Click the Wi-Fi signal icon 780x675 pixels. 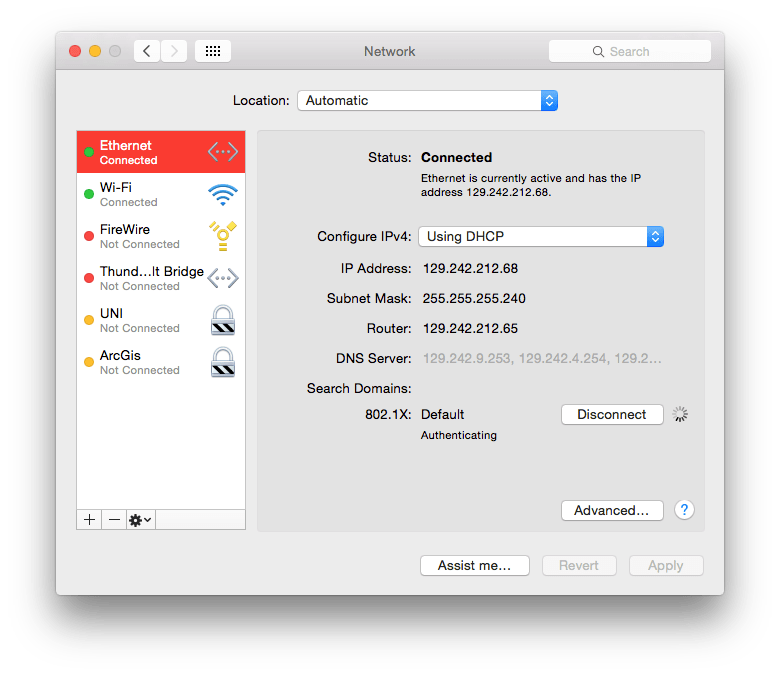[223, 194]
